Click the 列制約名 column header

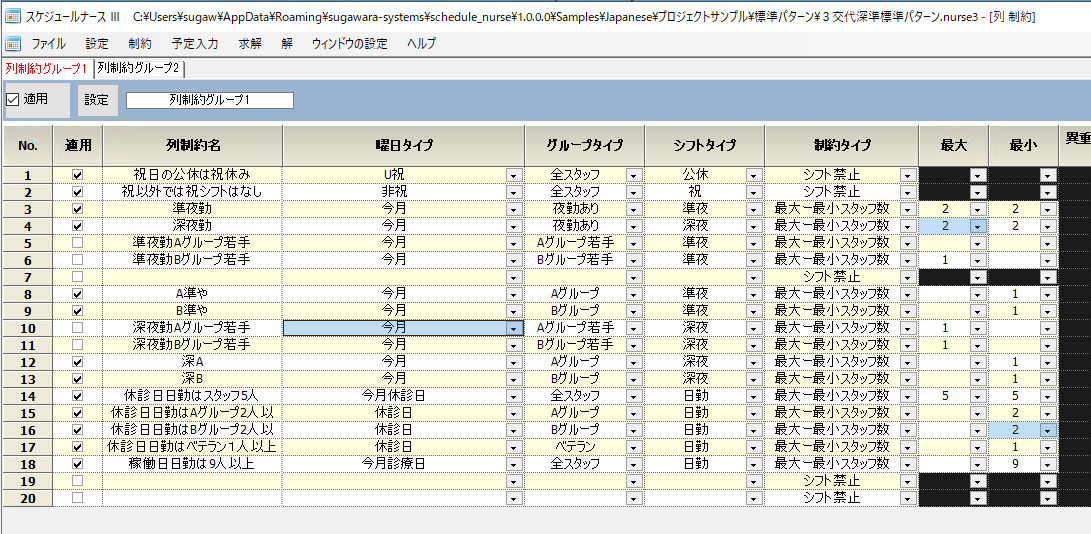(193, 146)
